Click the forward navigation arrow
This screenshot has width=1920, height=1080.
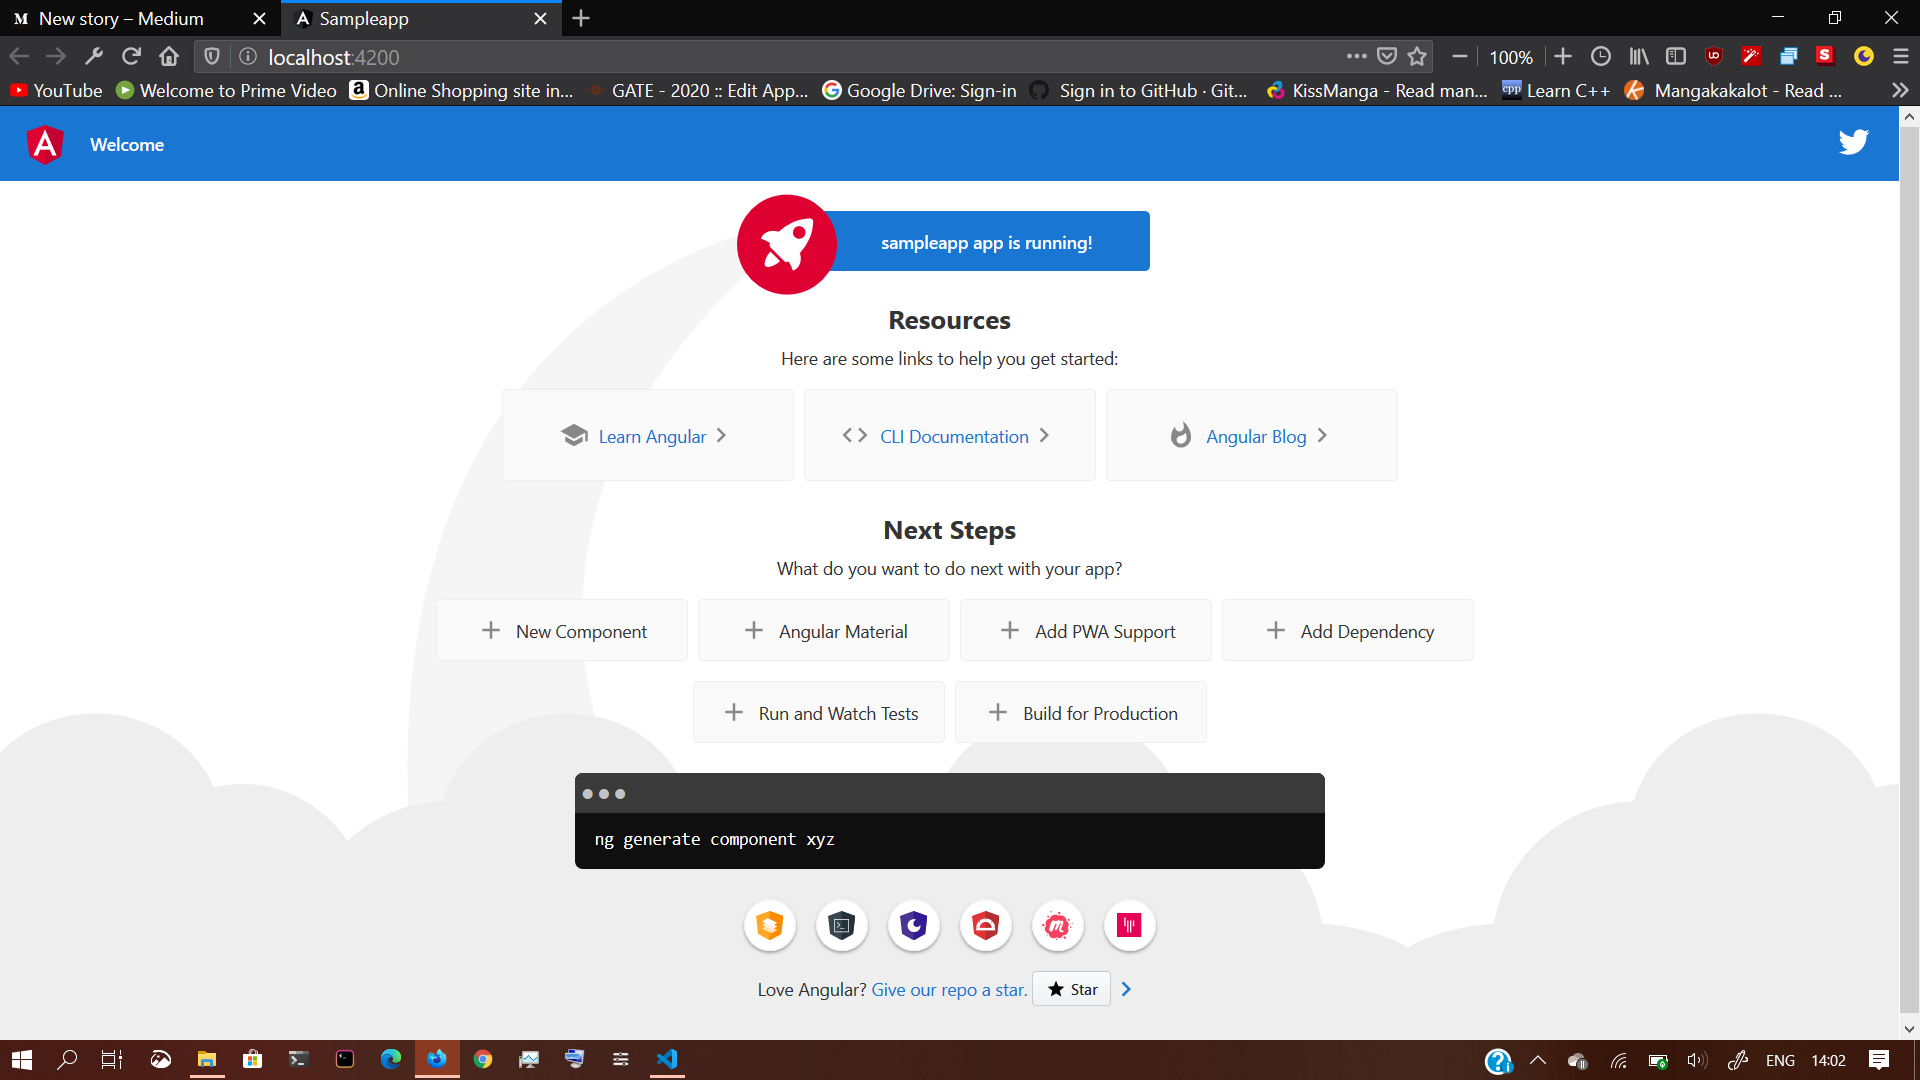(x=56, y=57)
